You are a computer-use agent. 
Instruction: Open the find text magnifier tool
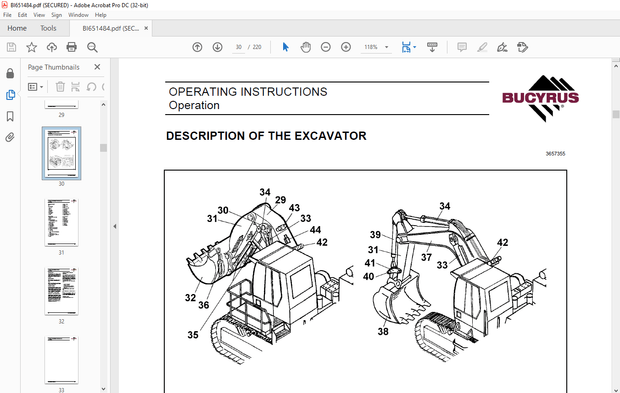[x=92, y=47]
